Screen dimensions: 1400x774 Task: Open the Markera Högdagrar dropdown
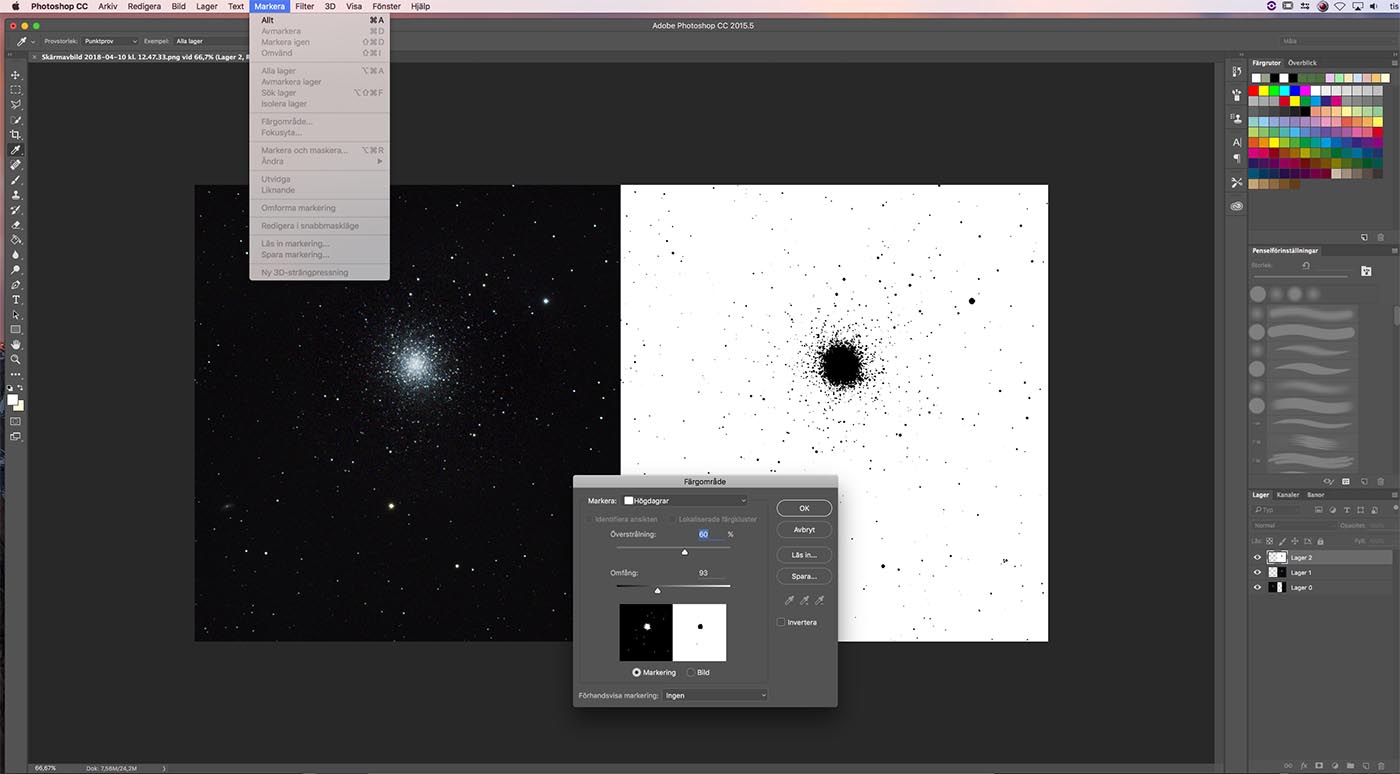tap(684, 500)
